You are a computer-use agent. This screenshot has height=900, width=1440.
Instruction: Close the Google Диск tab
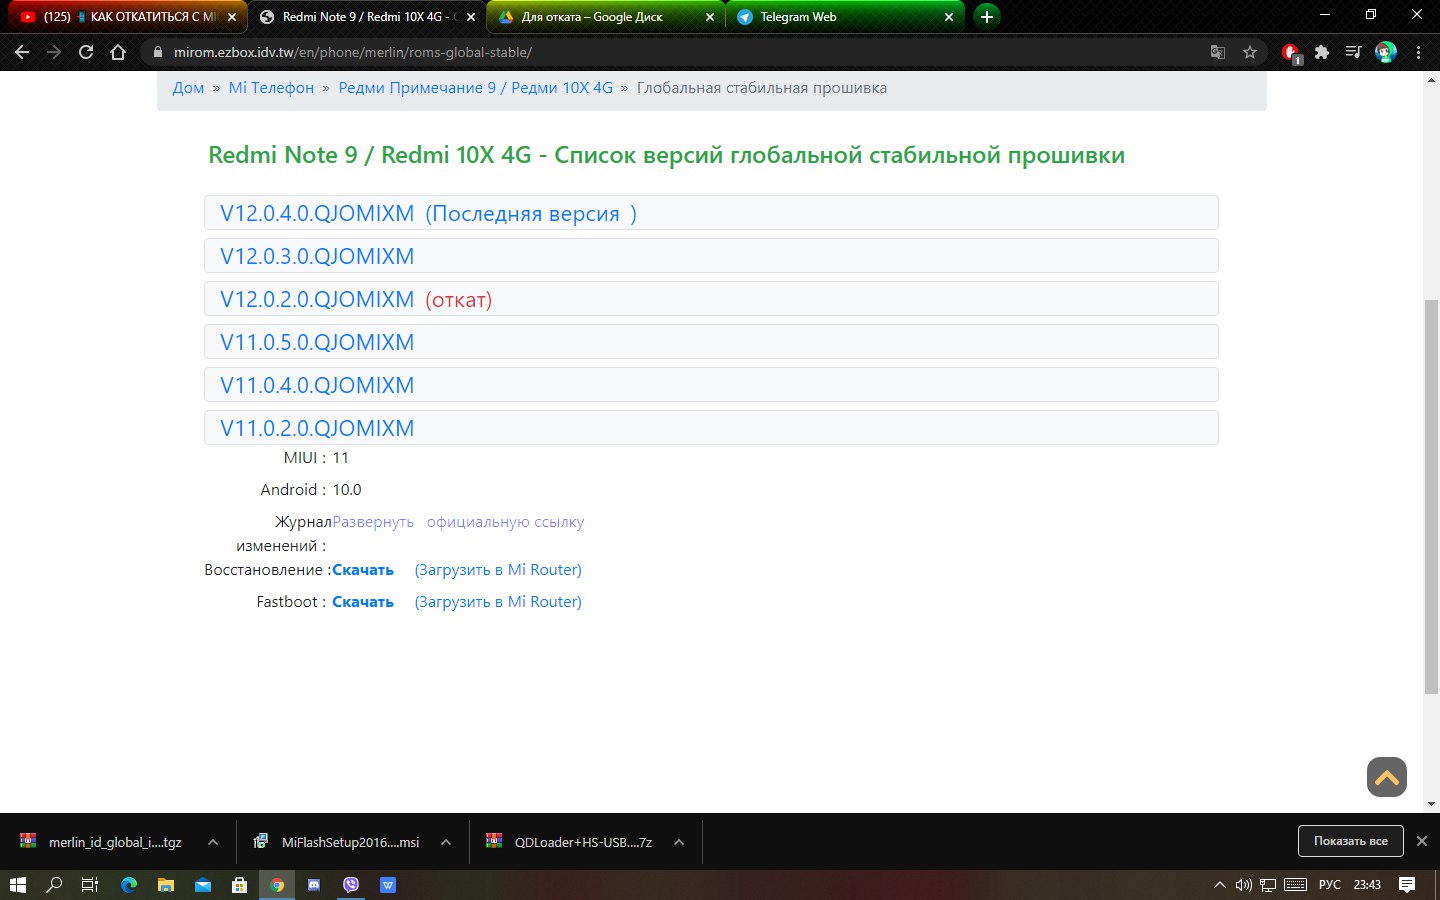710,17
